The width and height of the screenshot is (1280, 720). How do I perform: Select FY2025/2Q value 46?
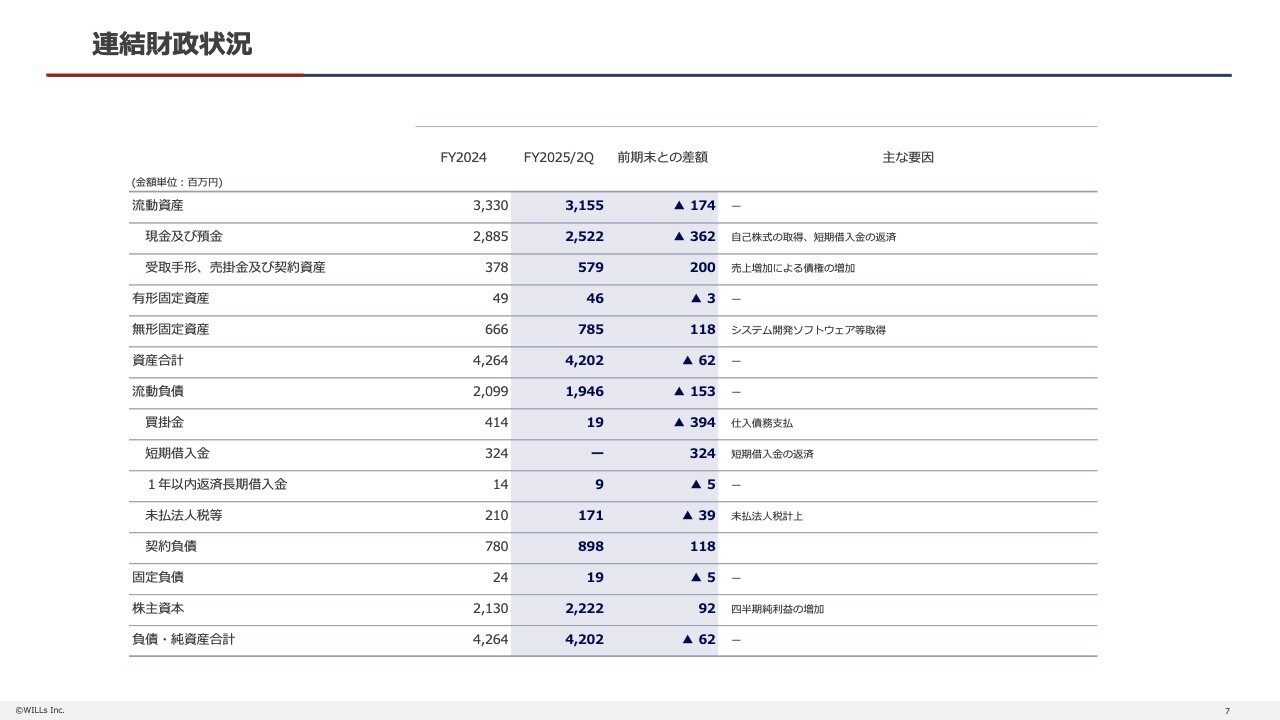pos(595,299)
